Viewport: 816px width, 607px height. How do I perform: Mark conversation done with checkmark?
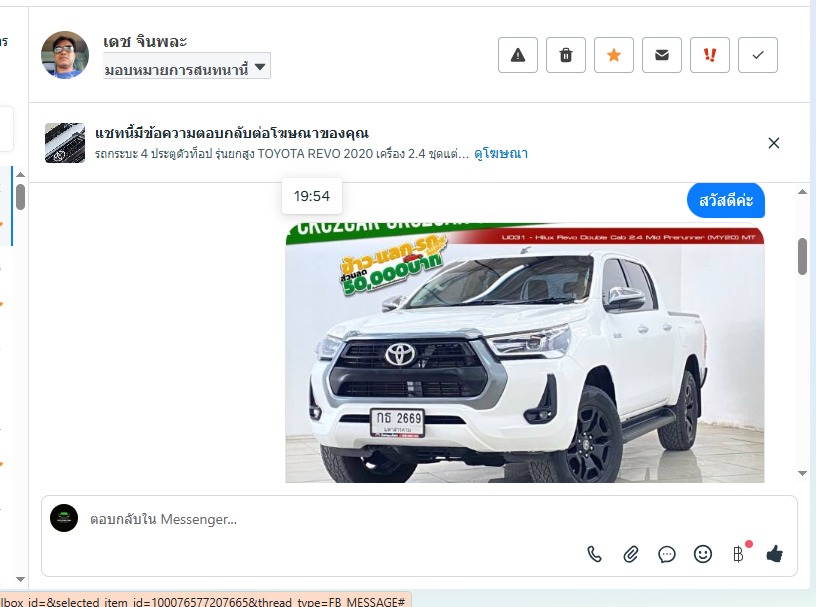point(758,55)
